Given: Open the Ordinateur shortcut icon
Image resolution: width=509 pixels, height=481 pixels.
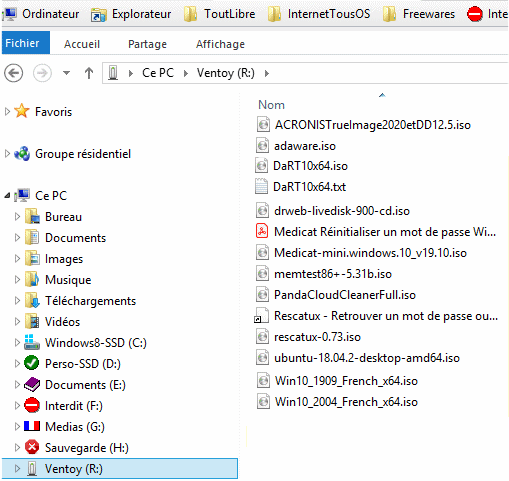Looking at the screenshot, I should pos(10,14).
